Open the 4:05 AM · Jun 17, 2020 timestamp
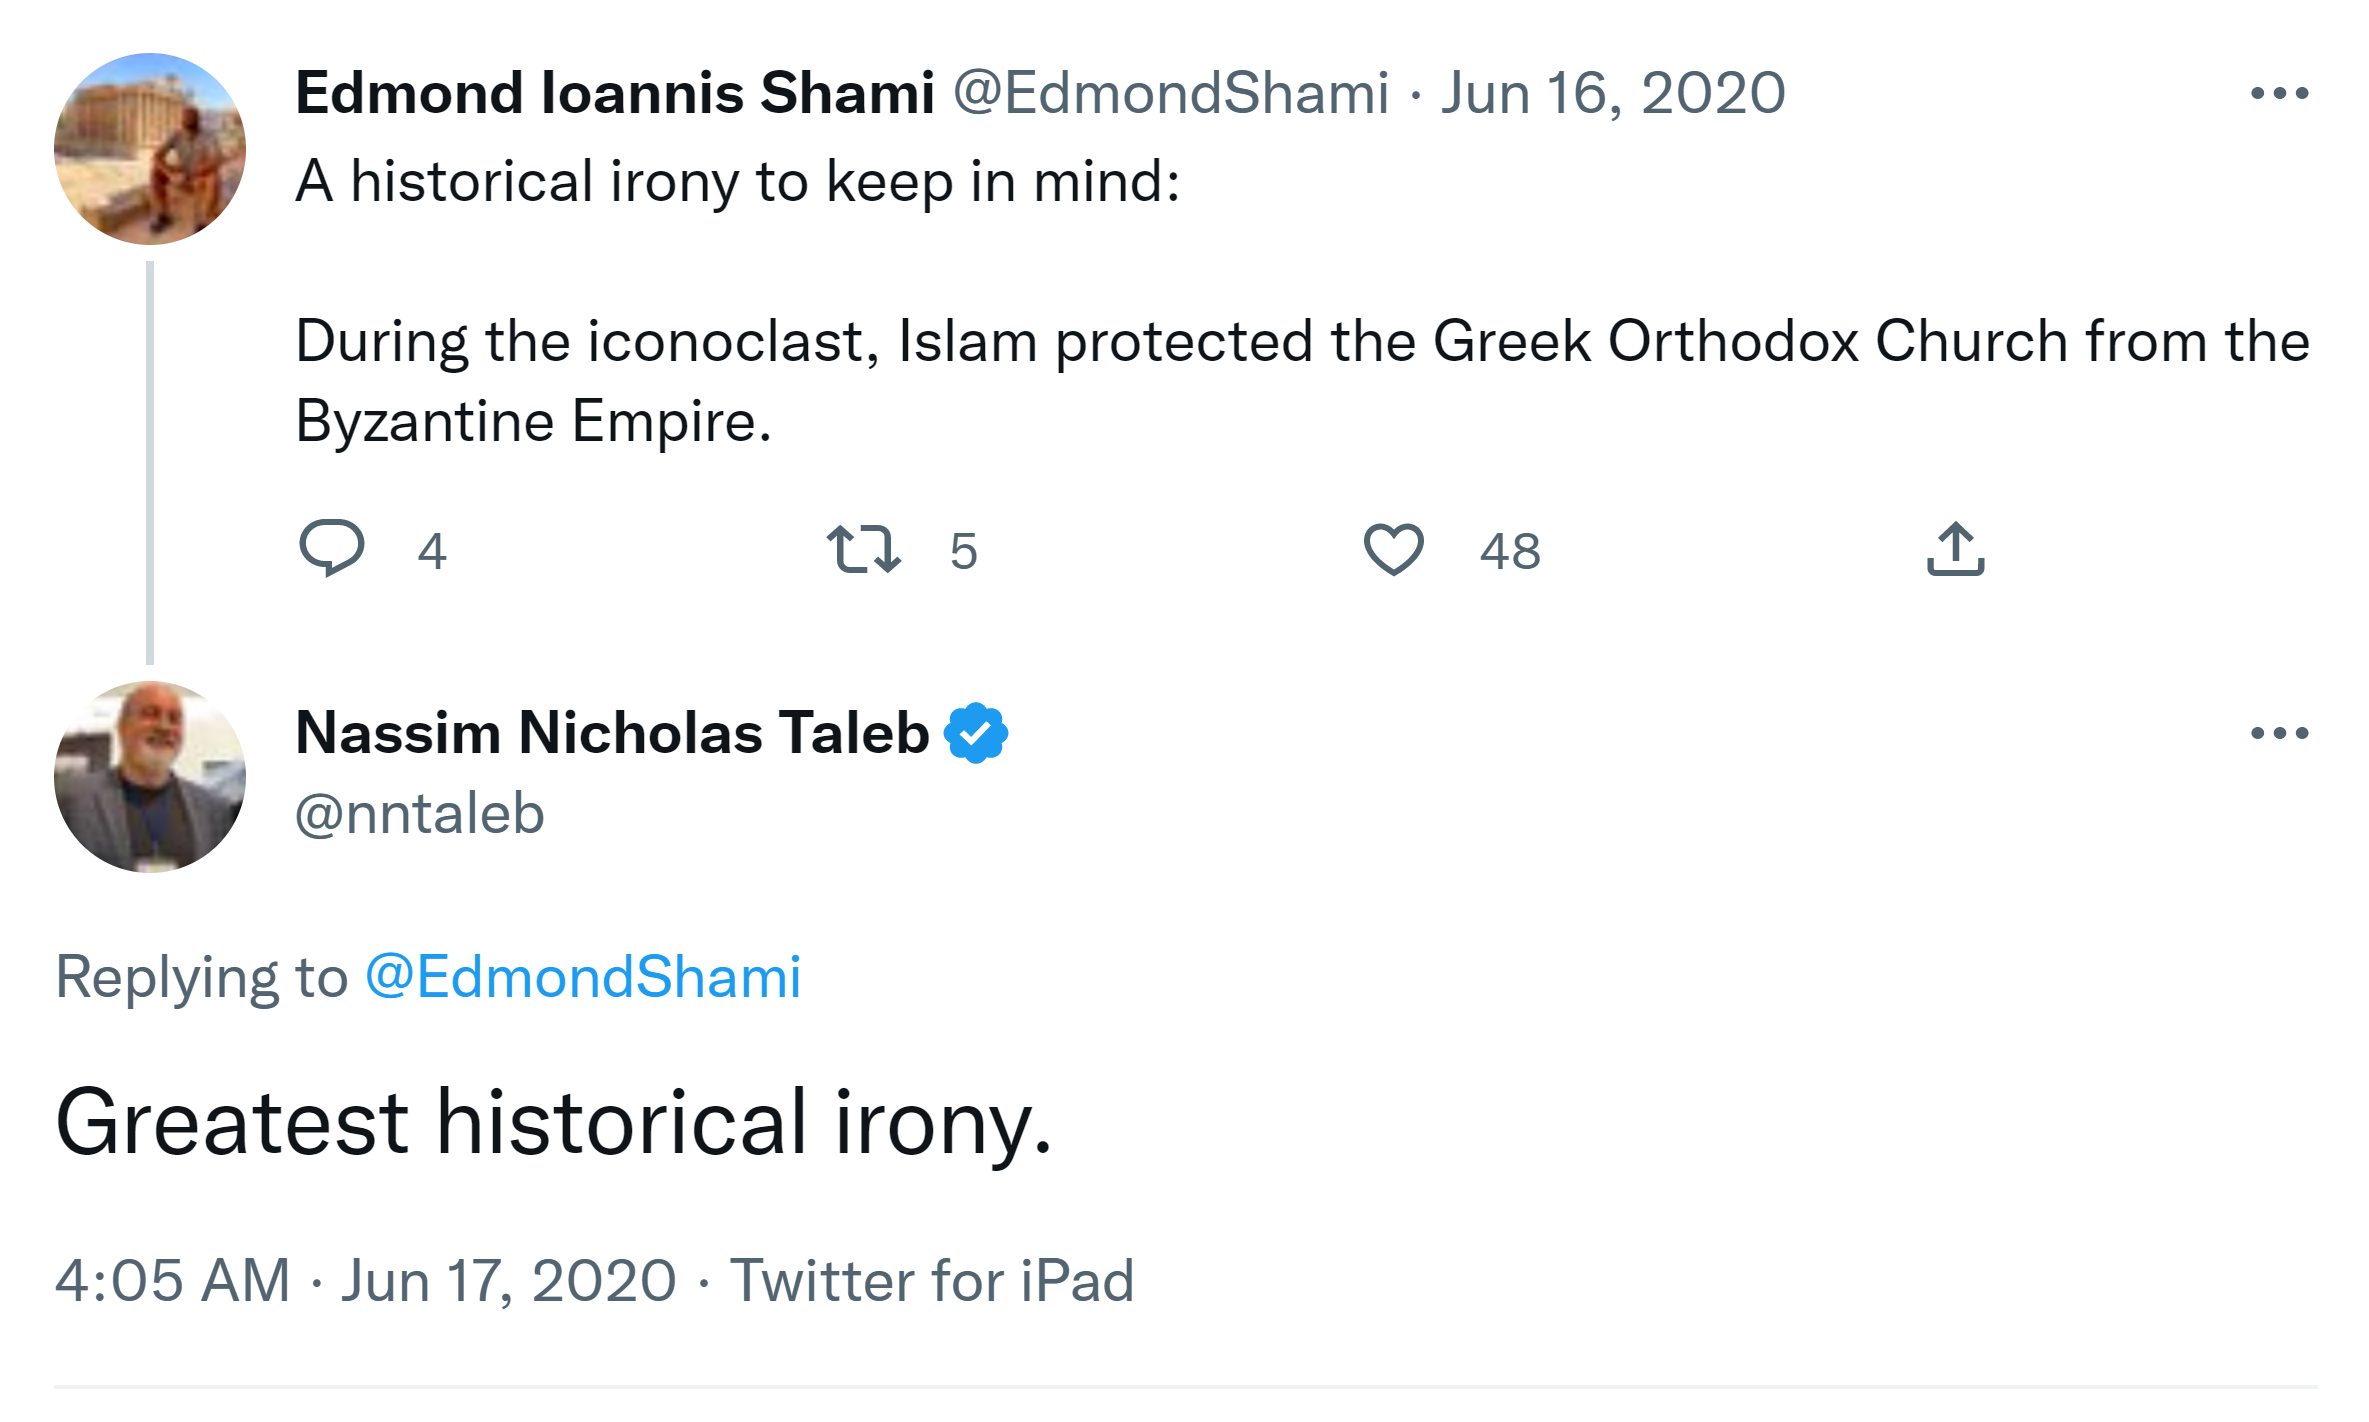 365,1280
